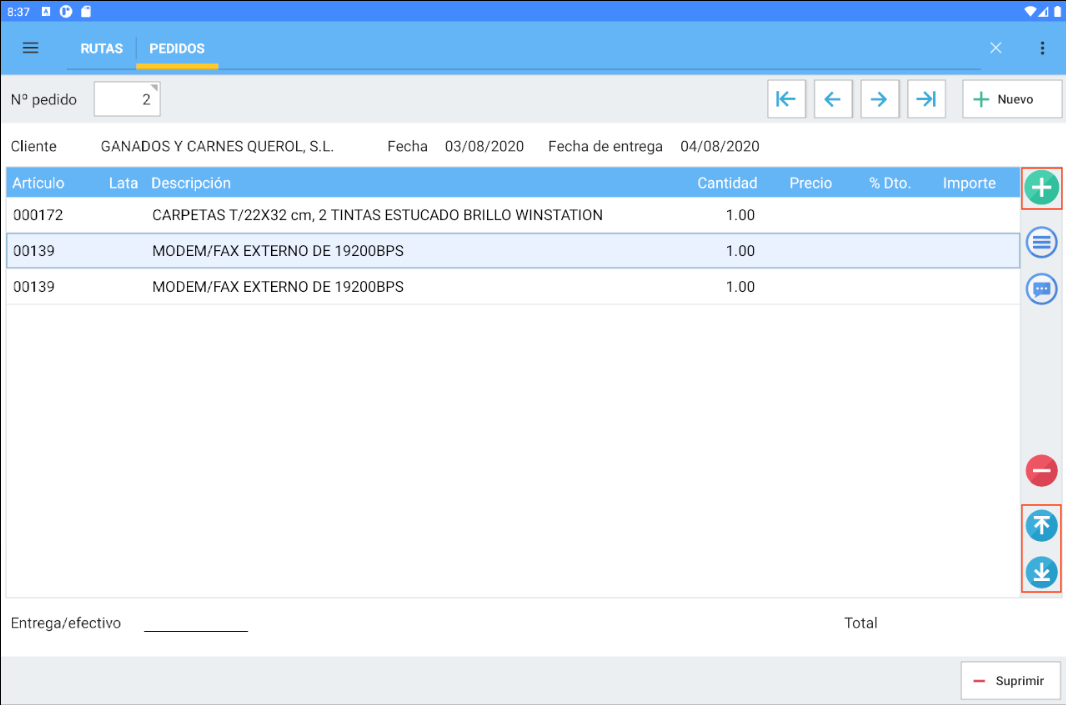Tap the battery status icon
The image size is (1066, 705).
click(1057, 12)
